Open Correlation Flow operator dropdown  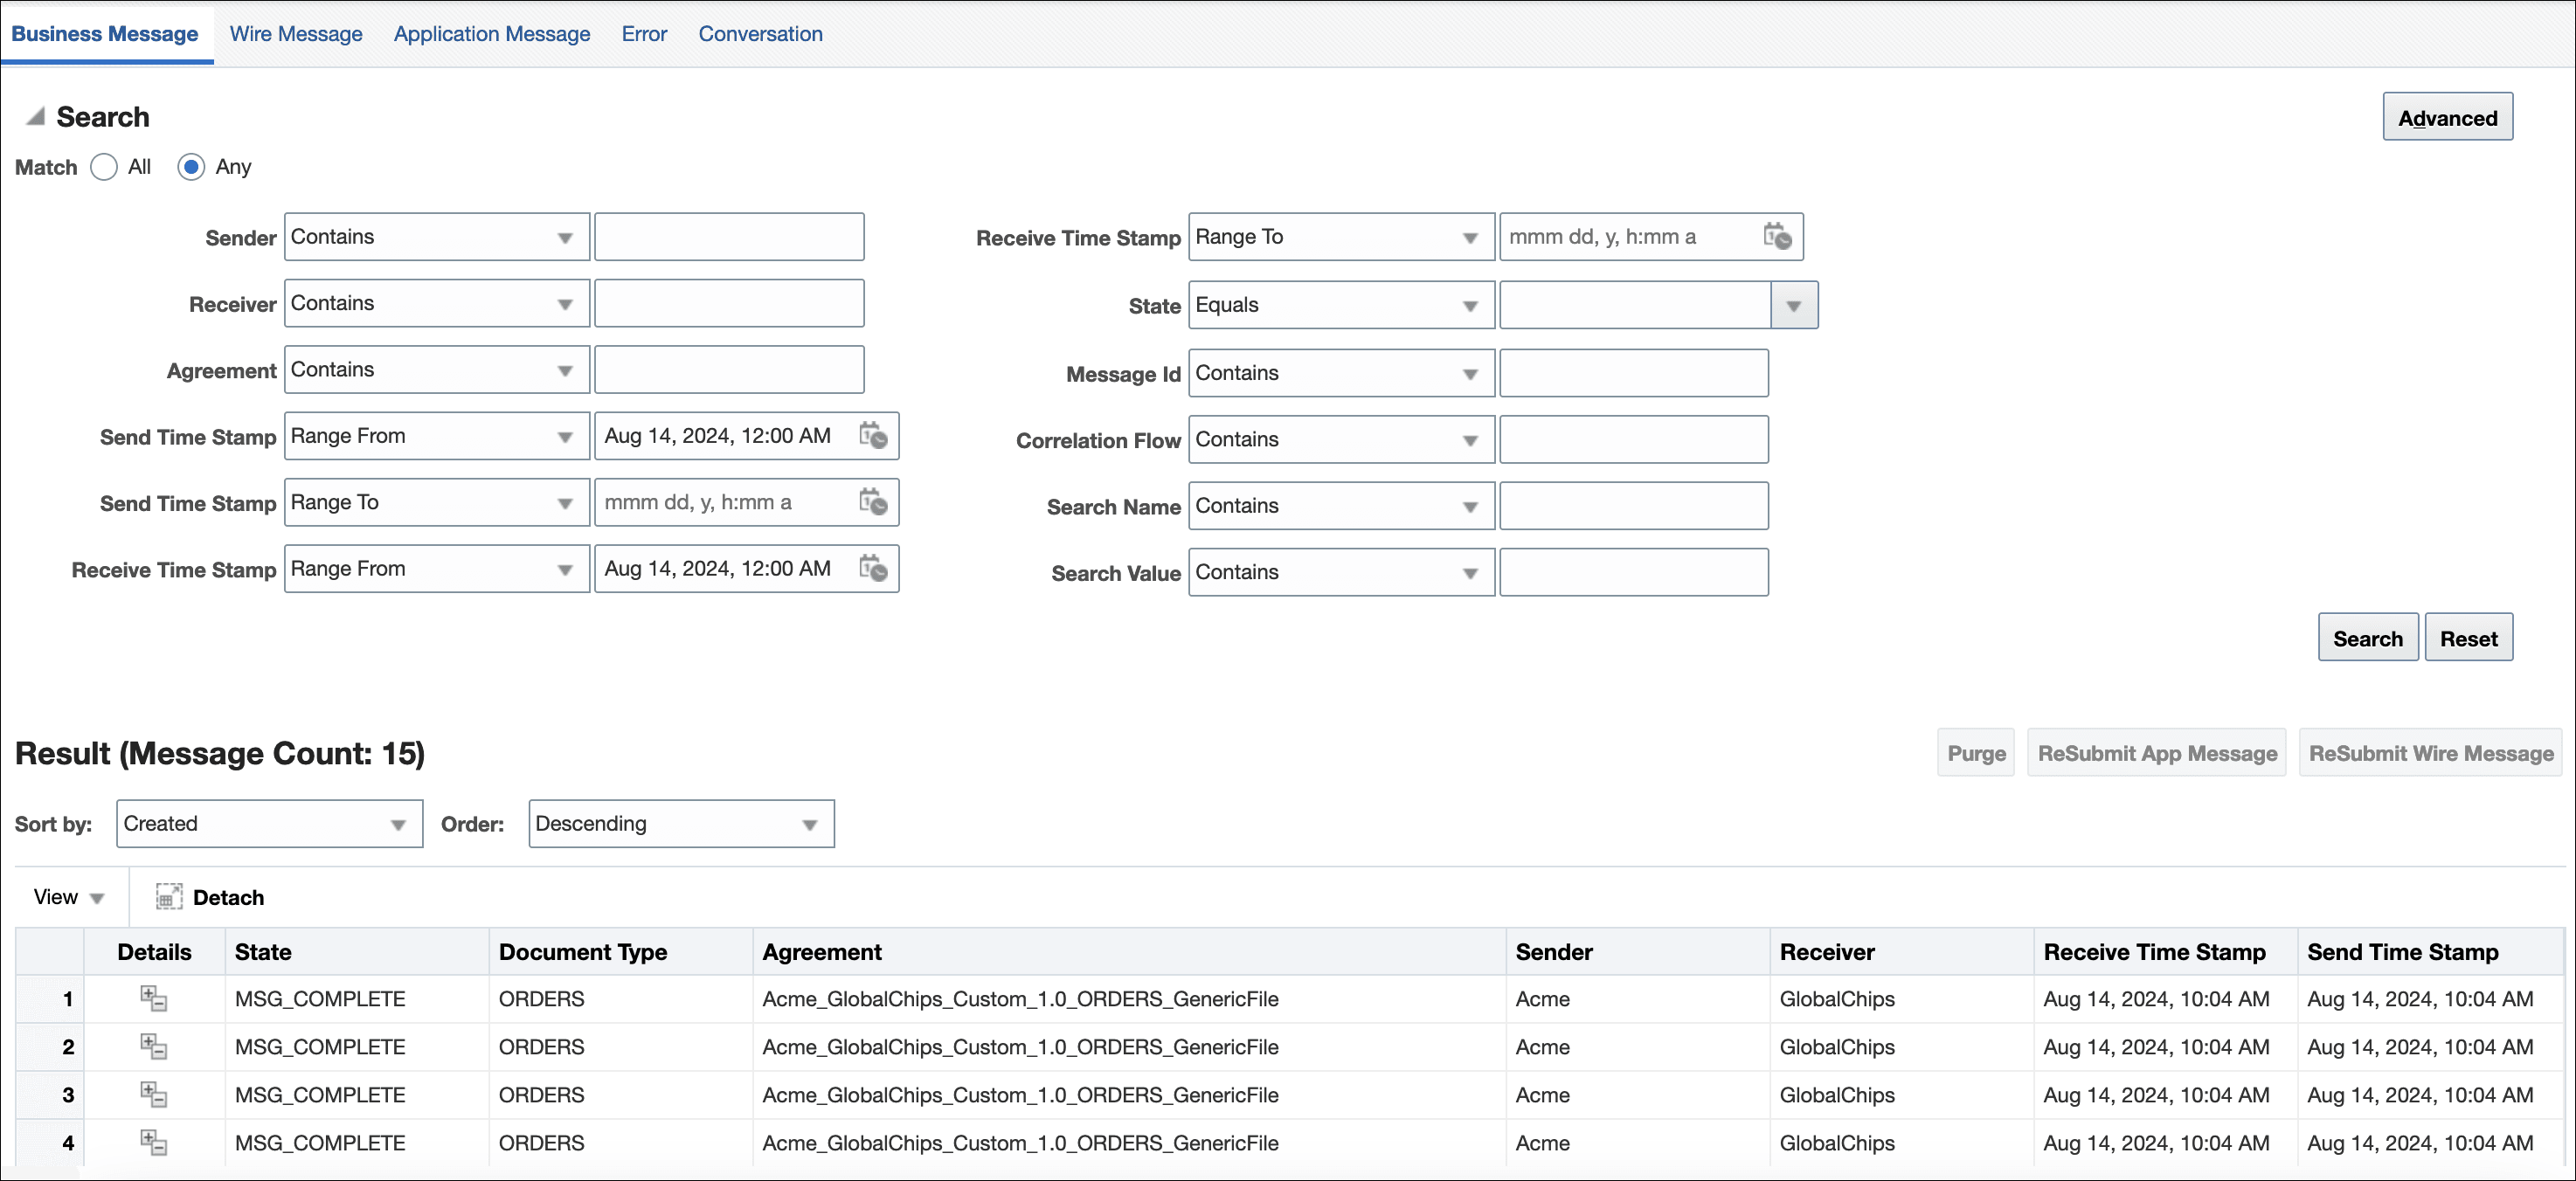tap(1341, 439)
